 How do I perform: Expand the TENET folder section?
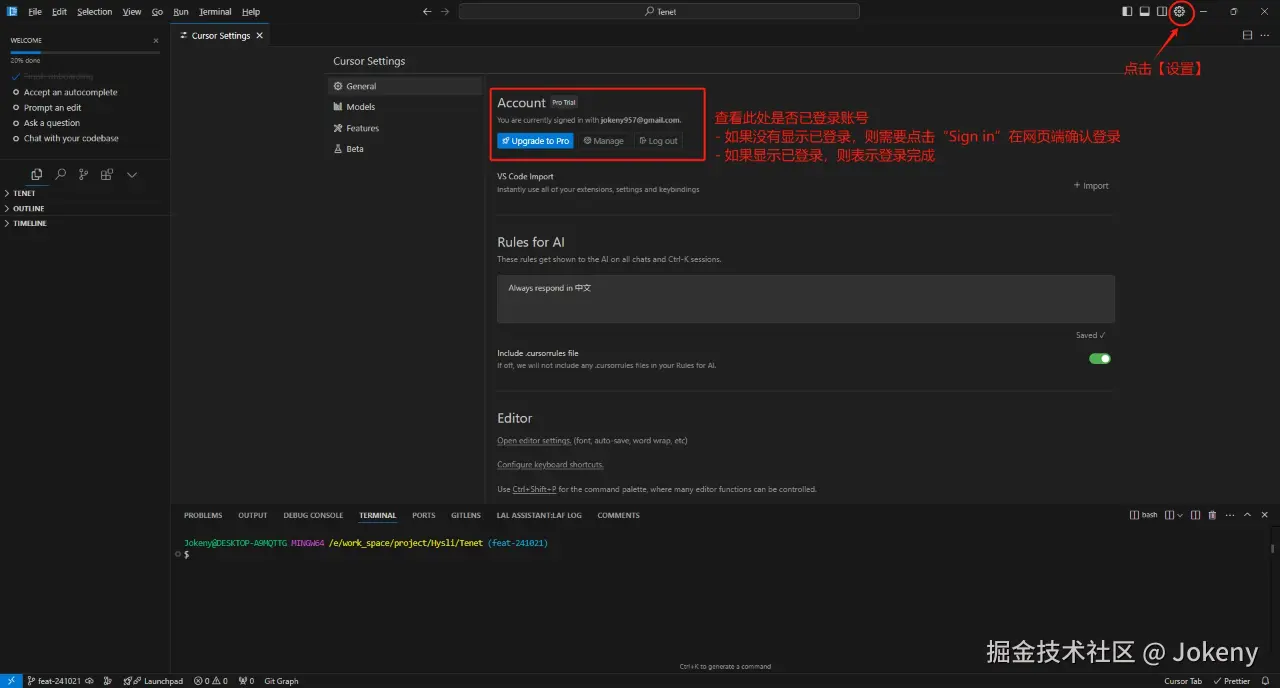(85, 193)
